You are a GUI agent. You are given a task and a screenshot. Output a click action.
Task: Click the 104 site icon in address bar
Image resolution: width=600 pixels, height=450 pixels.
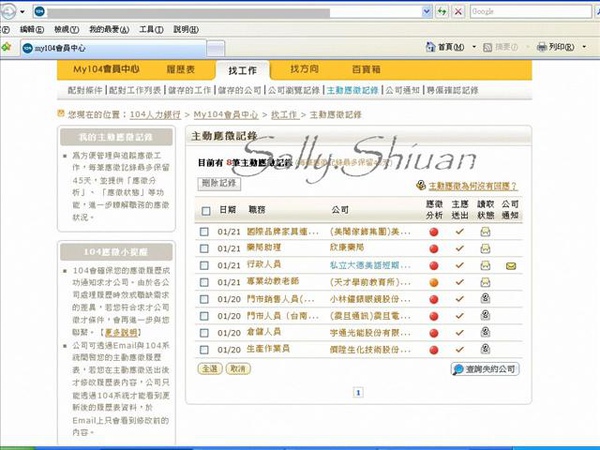(39, 11)
